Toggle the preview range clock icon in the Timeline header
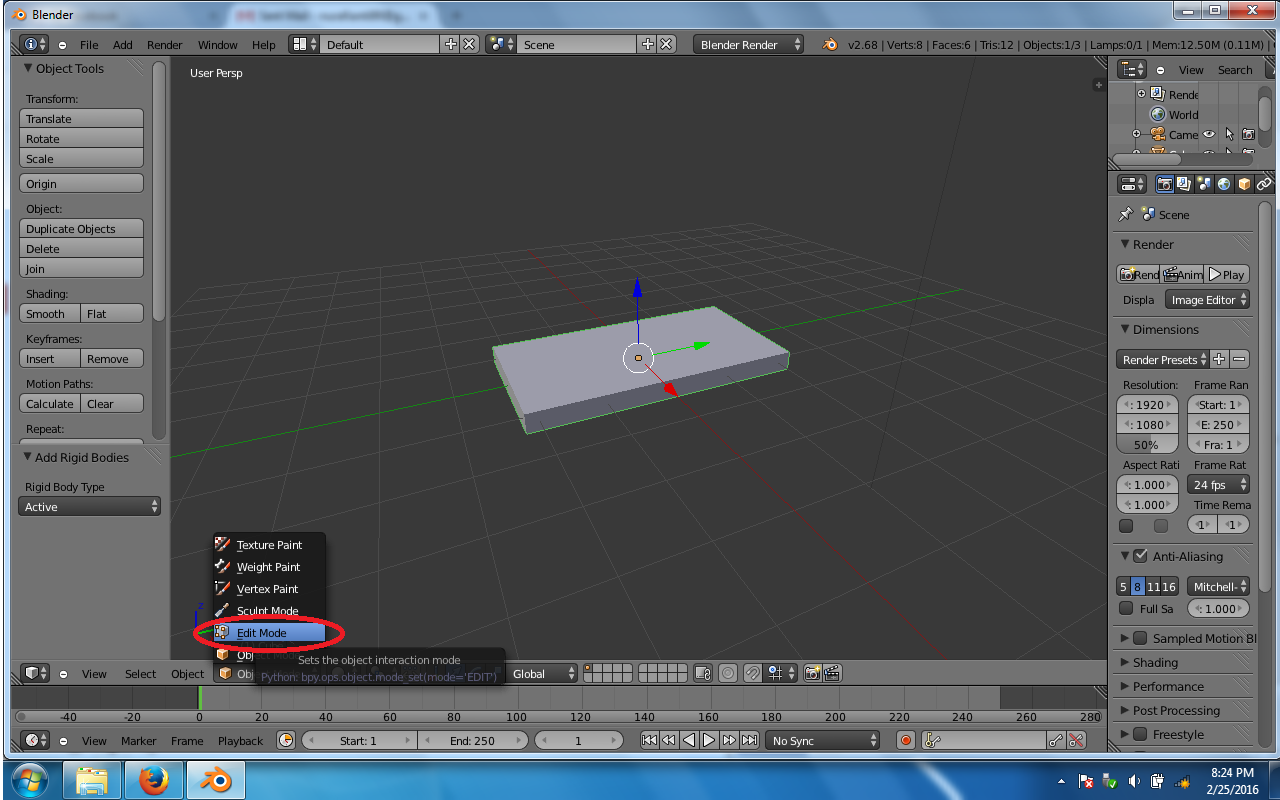The height and width of the screenshot is (800, 1280). (286, 740)
